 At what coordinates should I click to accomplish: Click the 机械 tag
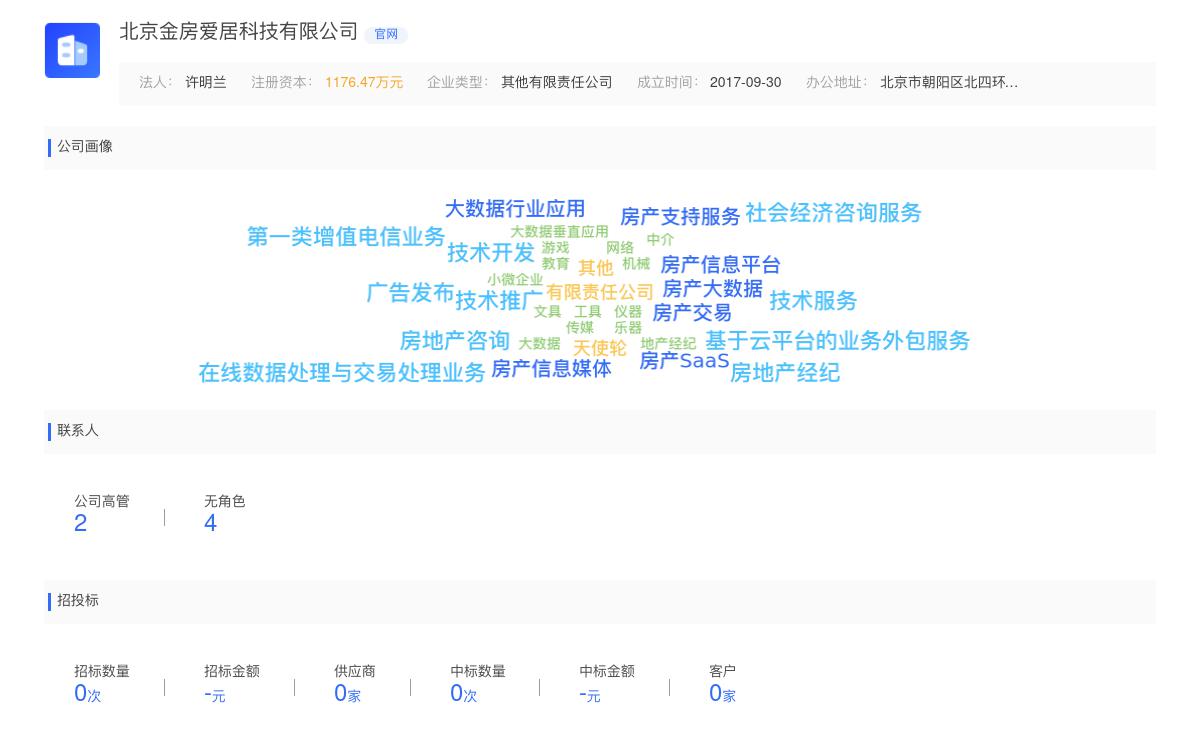[636, 264]
